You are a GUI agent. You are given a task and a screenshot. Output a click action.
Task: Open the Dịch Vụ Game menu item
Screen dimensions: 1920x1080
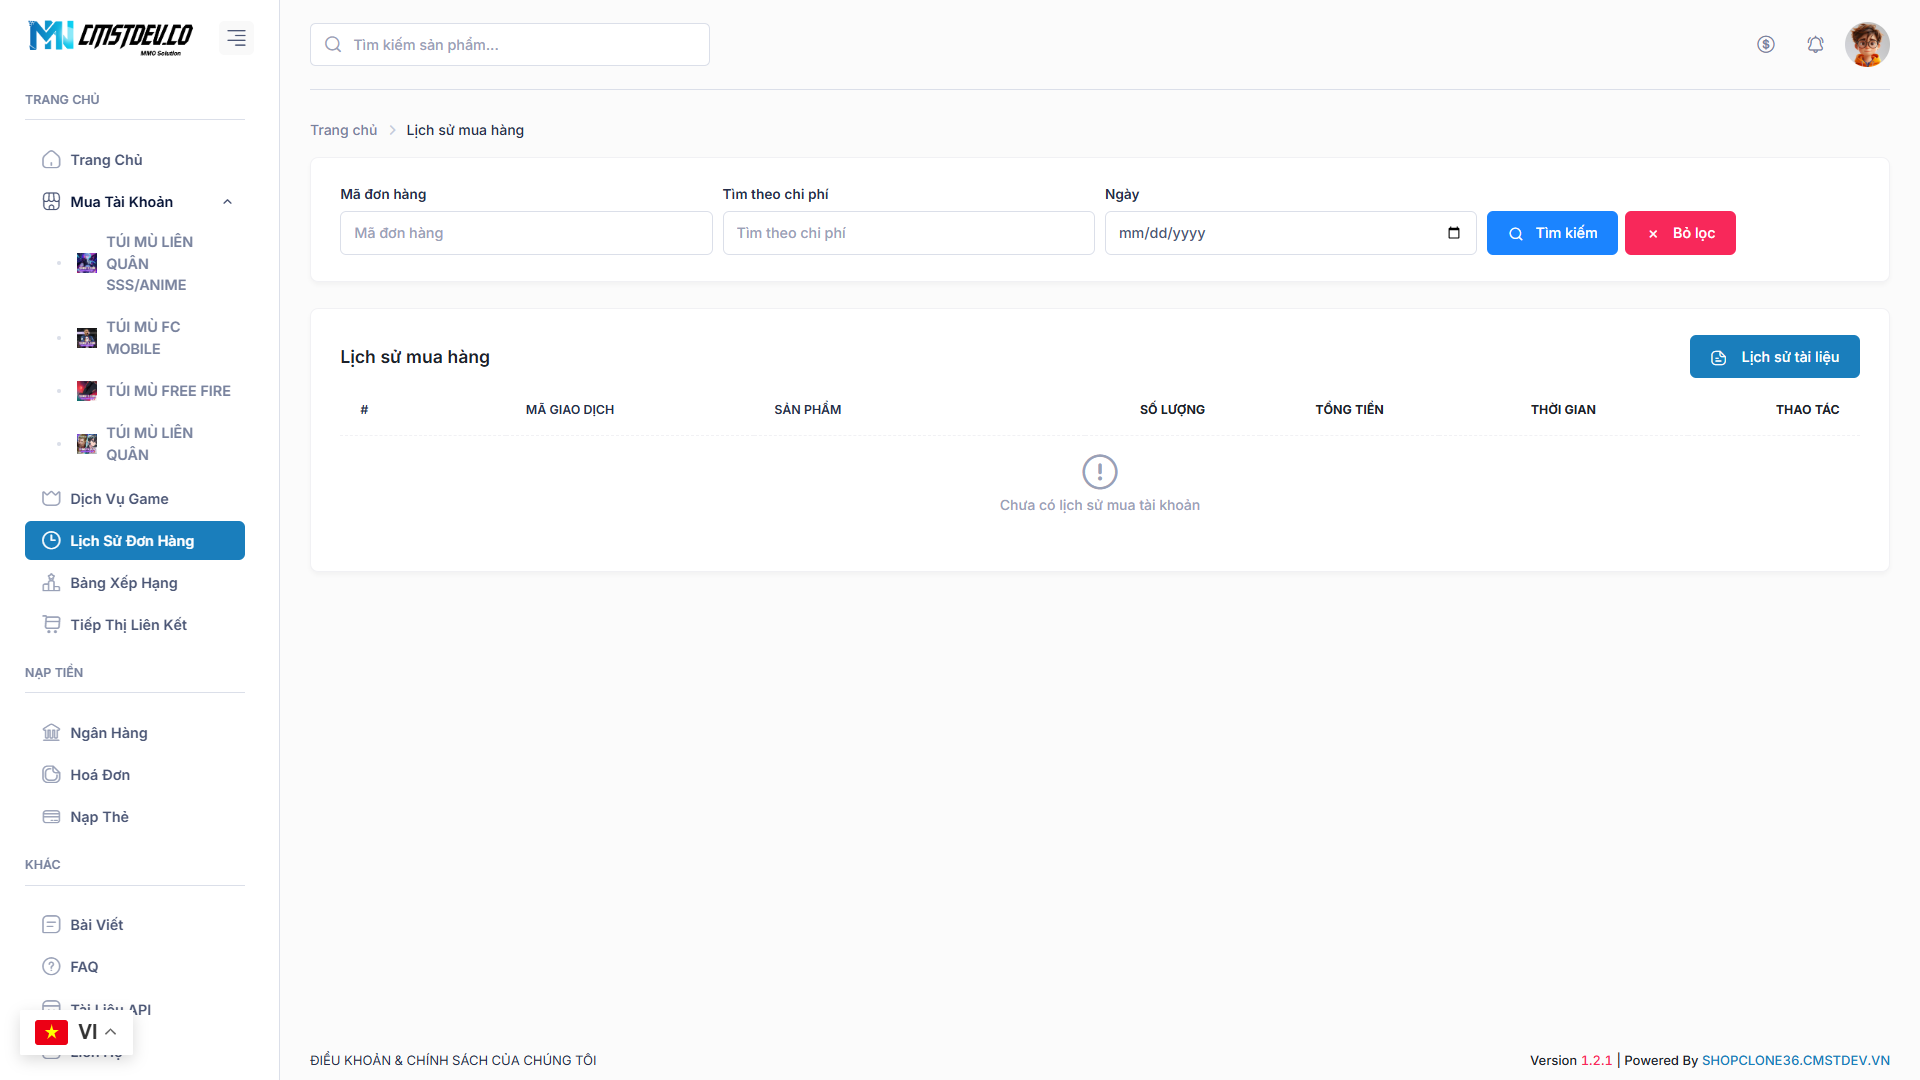tap(118, 499)
